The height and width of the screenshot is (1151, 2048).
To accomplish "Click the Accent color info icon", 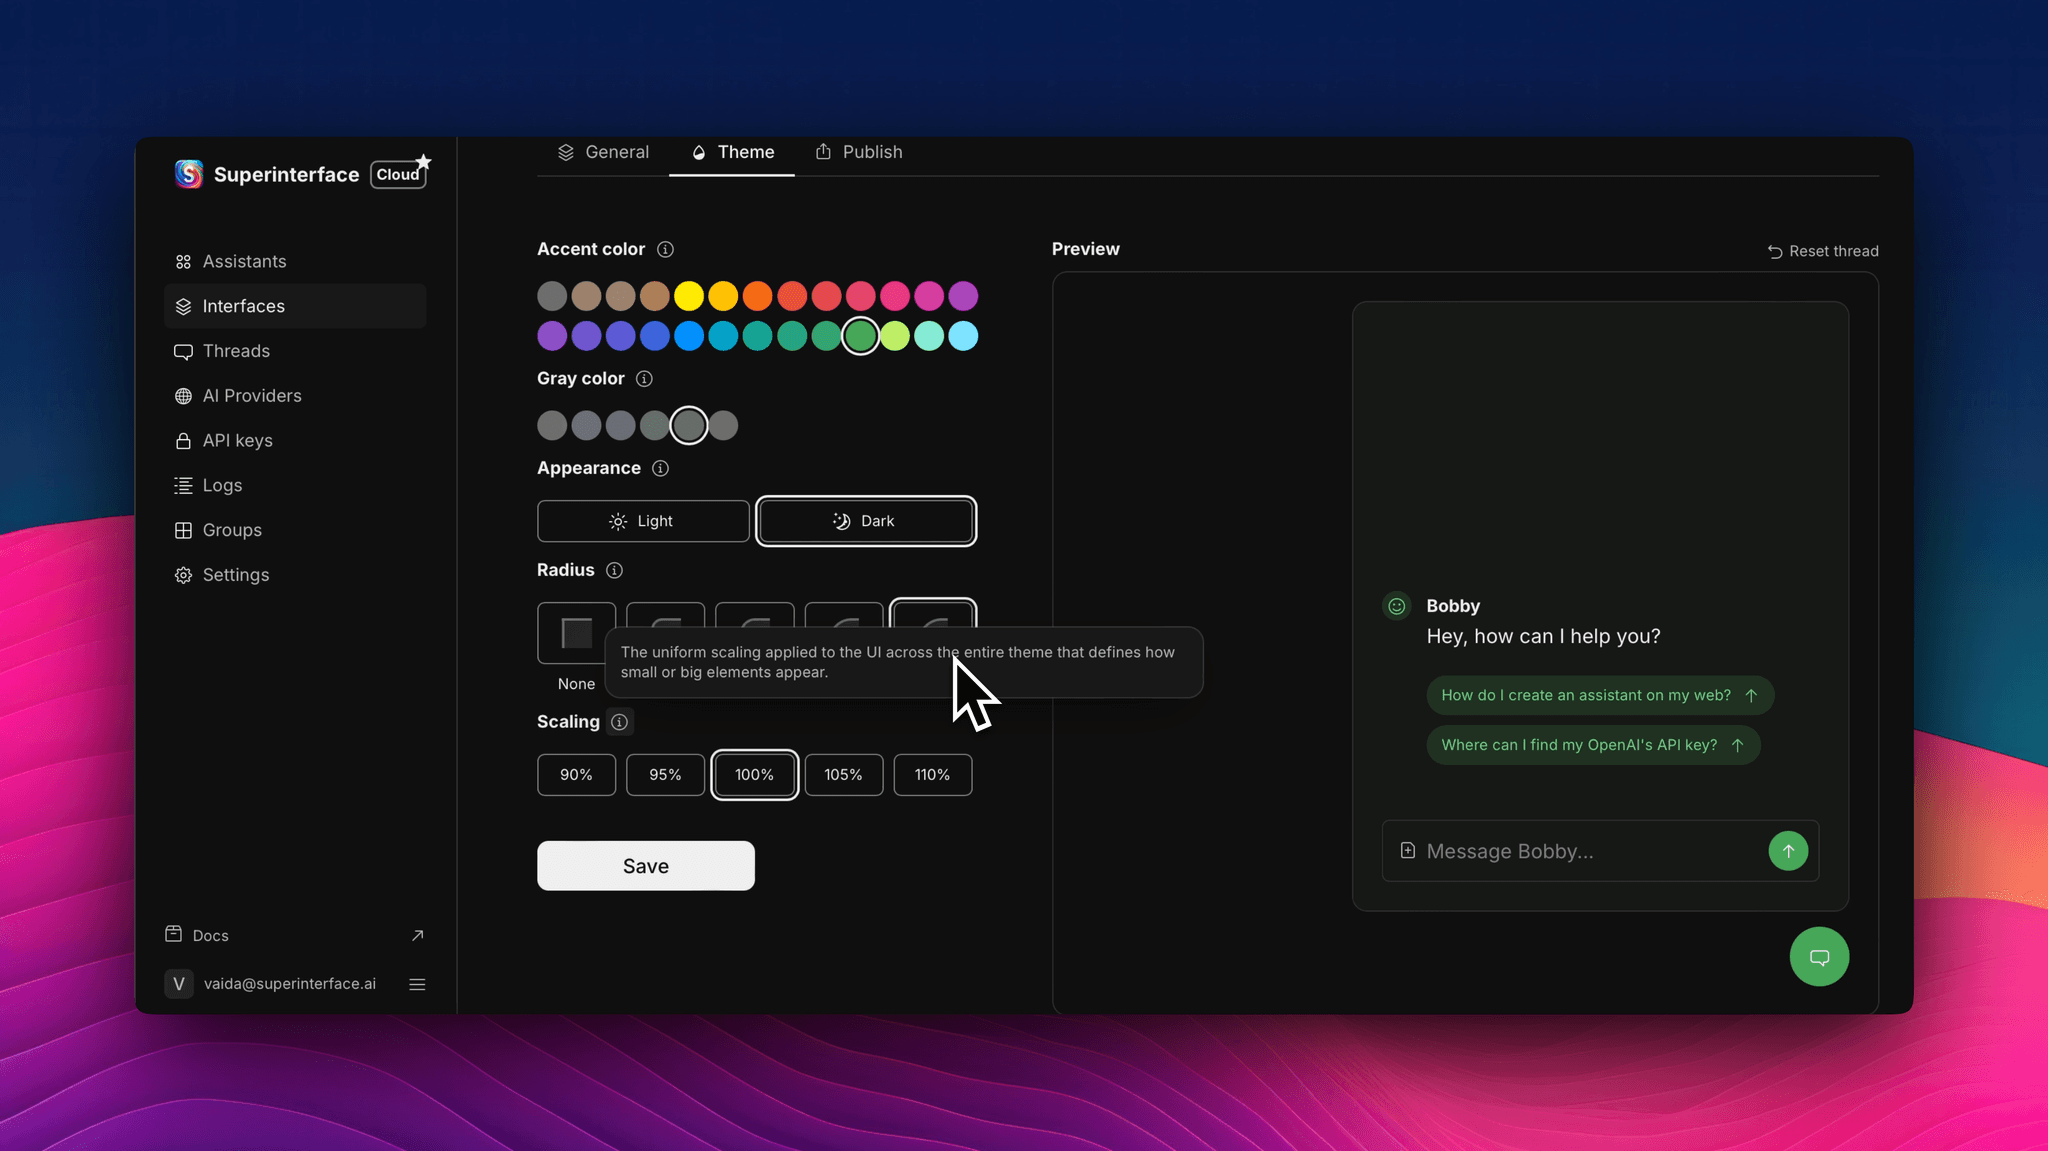I will (666, 249).
